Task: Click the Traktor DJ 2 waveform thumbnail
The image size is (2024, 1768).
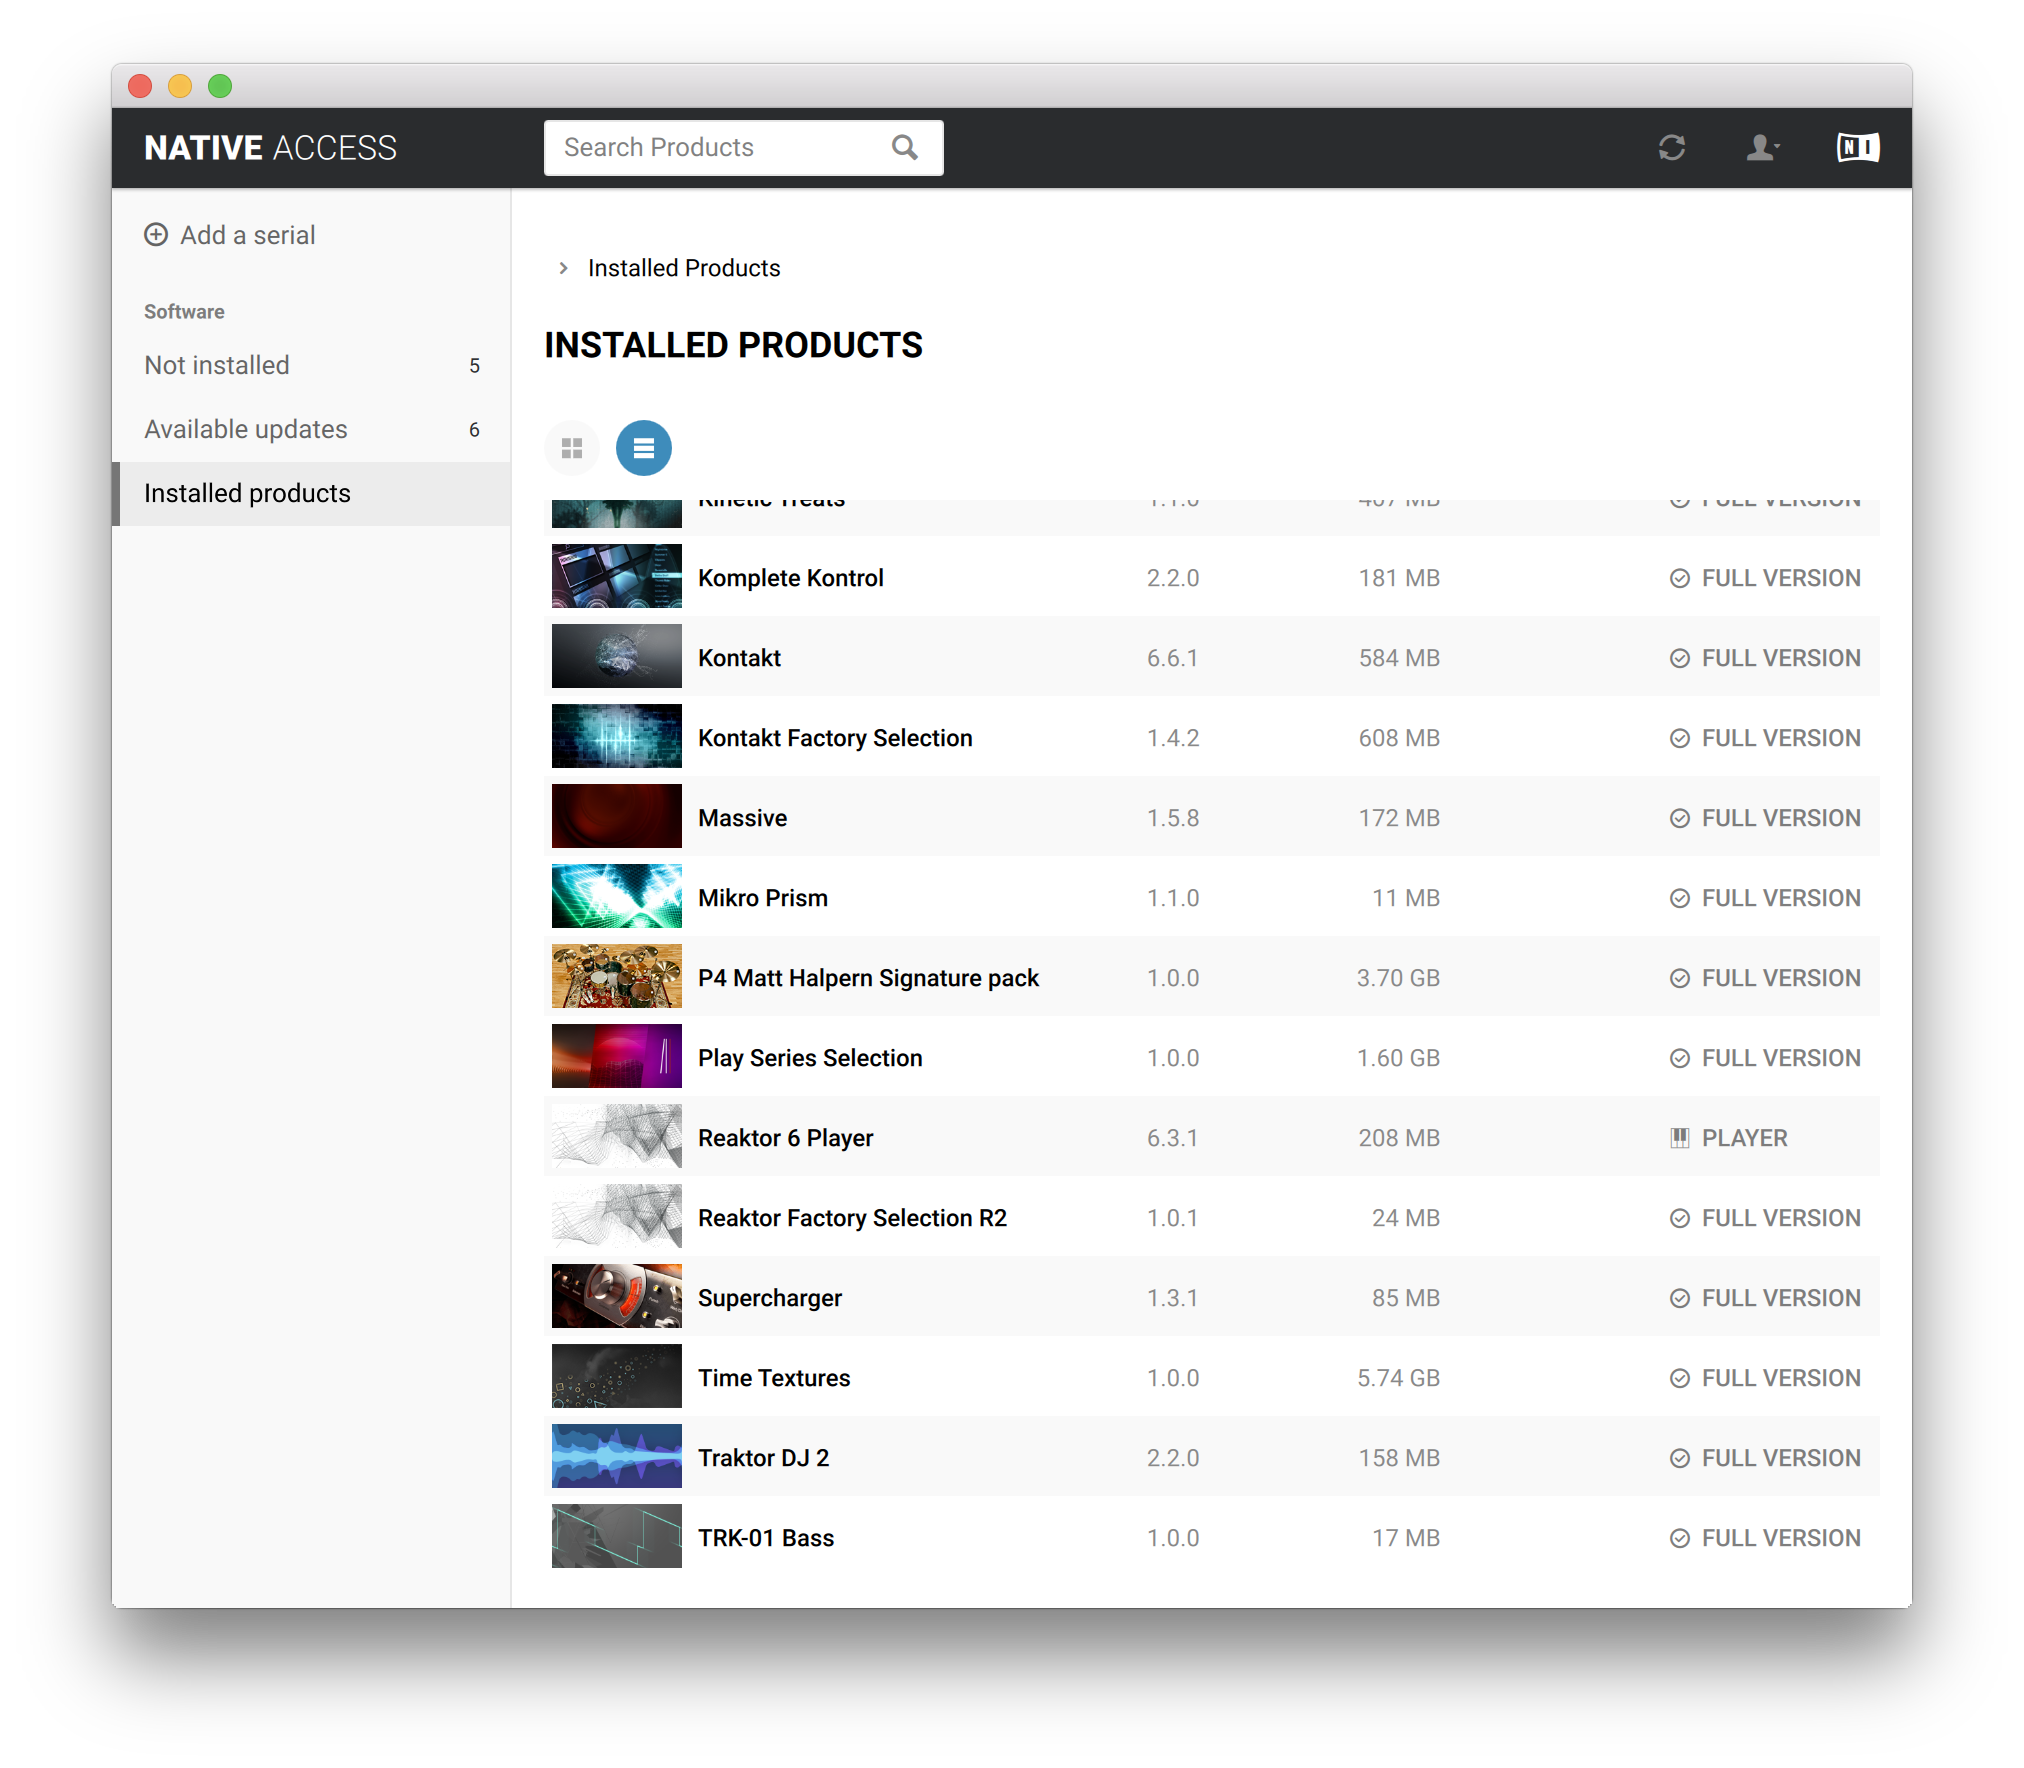Action: coord(616,1457)
